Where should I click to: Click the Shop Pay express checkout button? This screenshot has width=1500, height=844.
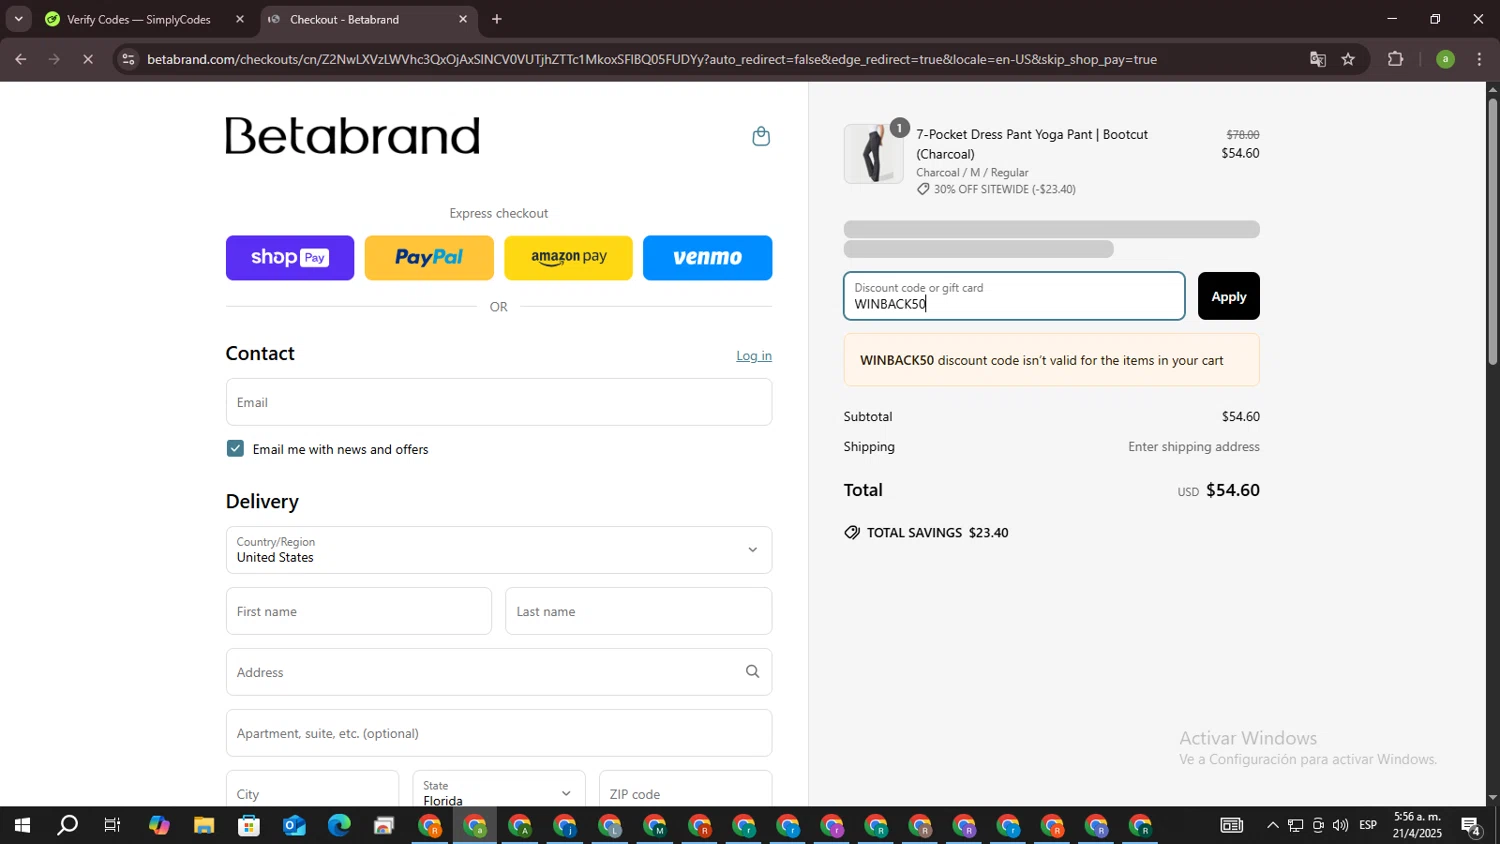(290, 258)
